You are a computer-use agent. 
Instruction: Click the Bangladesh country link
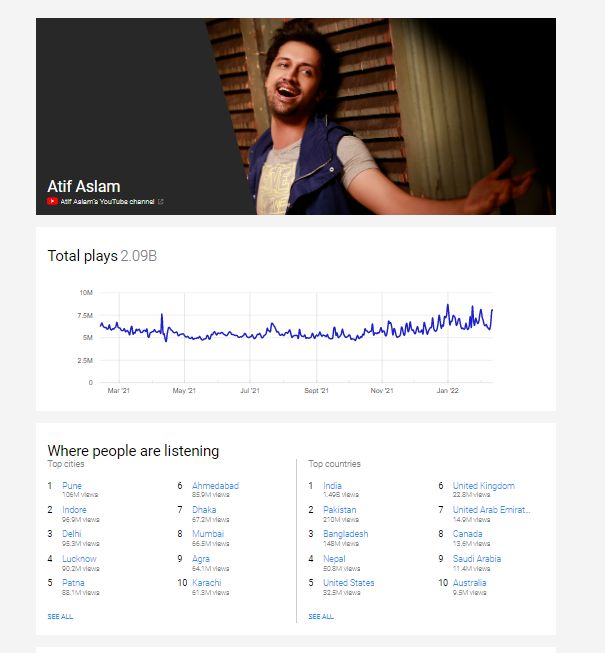(346, 534)
